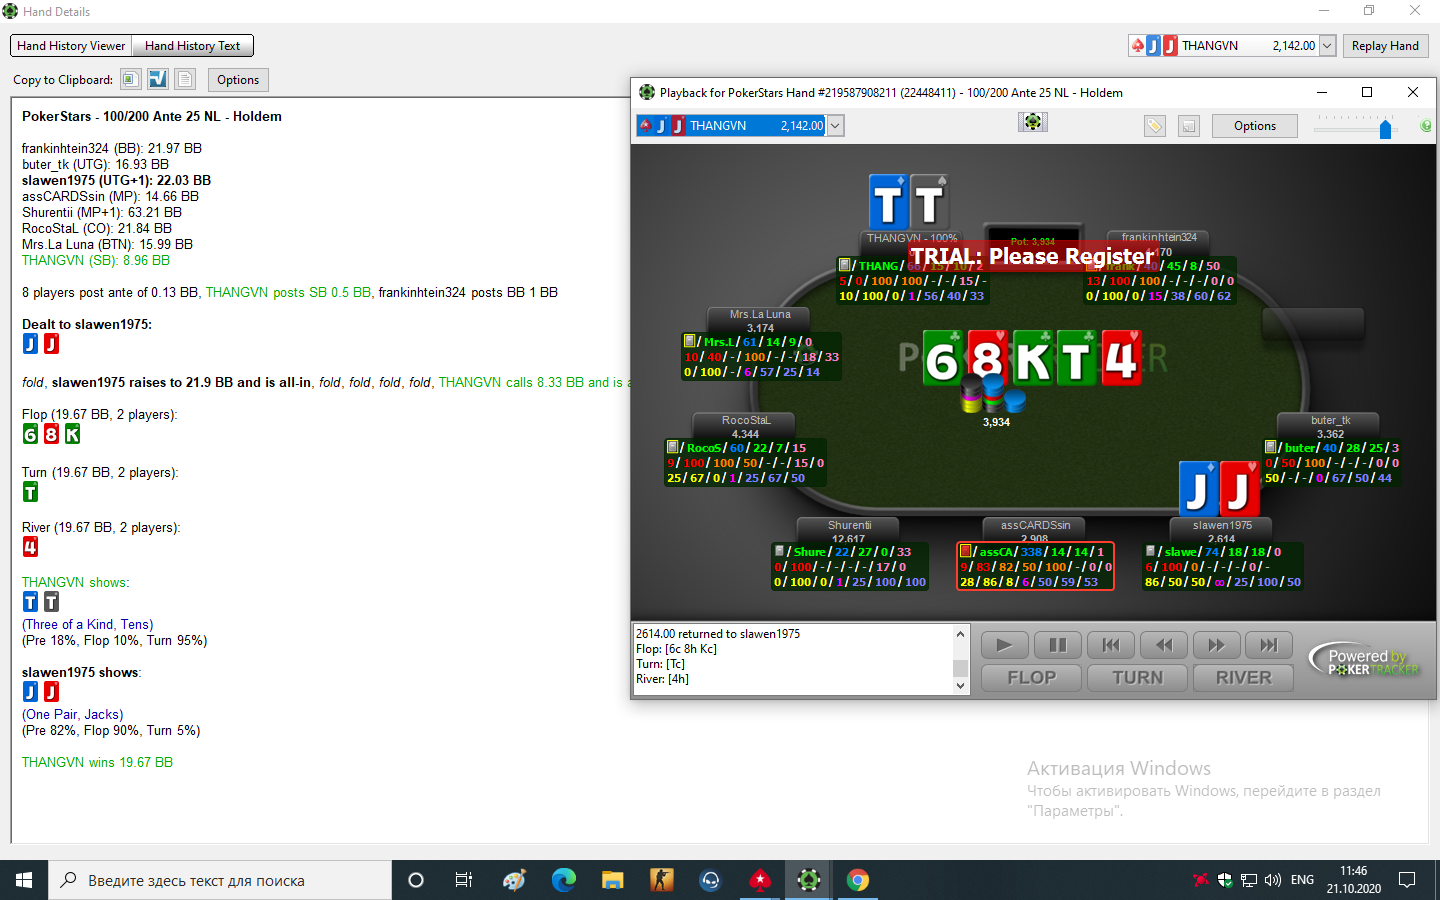This screenshot has width=1440, height=900.
Task: Open Cortana circle icon on taskbar
Action: [x=416, y=880]
